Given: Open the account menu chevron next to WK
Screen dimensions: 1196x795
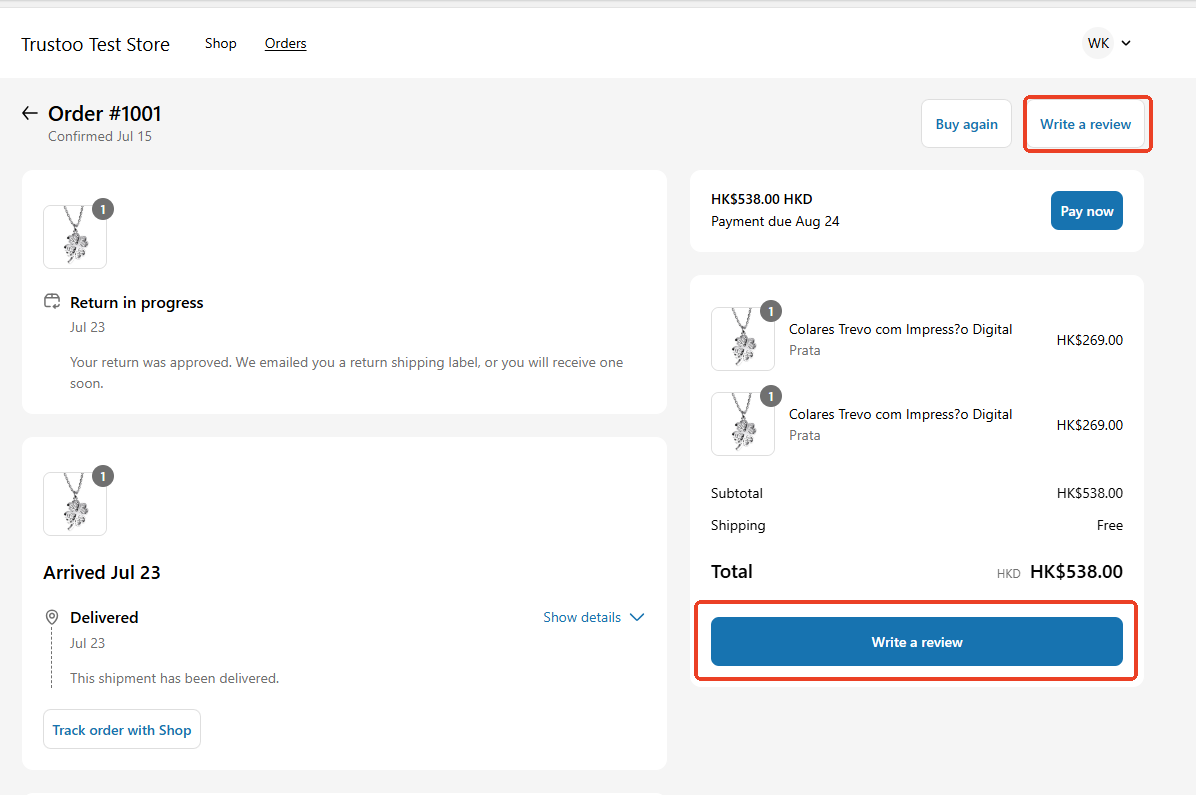Looking at the screenshot, I should (x=1126, y=43).
